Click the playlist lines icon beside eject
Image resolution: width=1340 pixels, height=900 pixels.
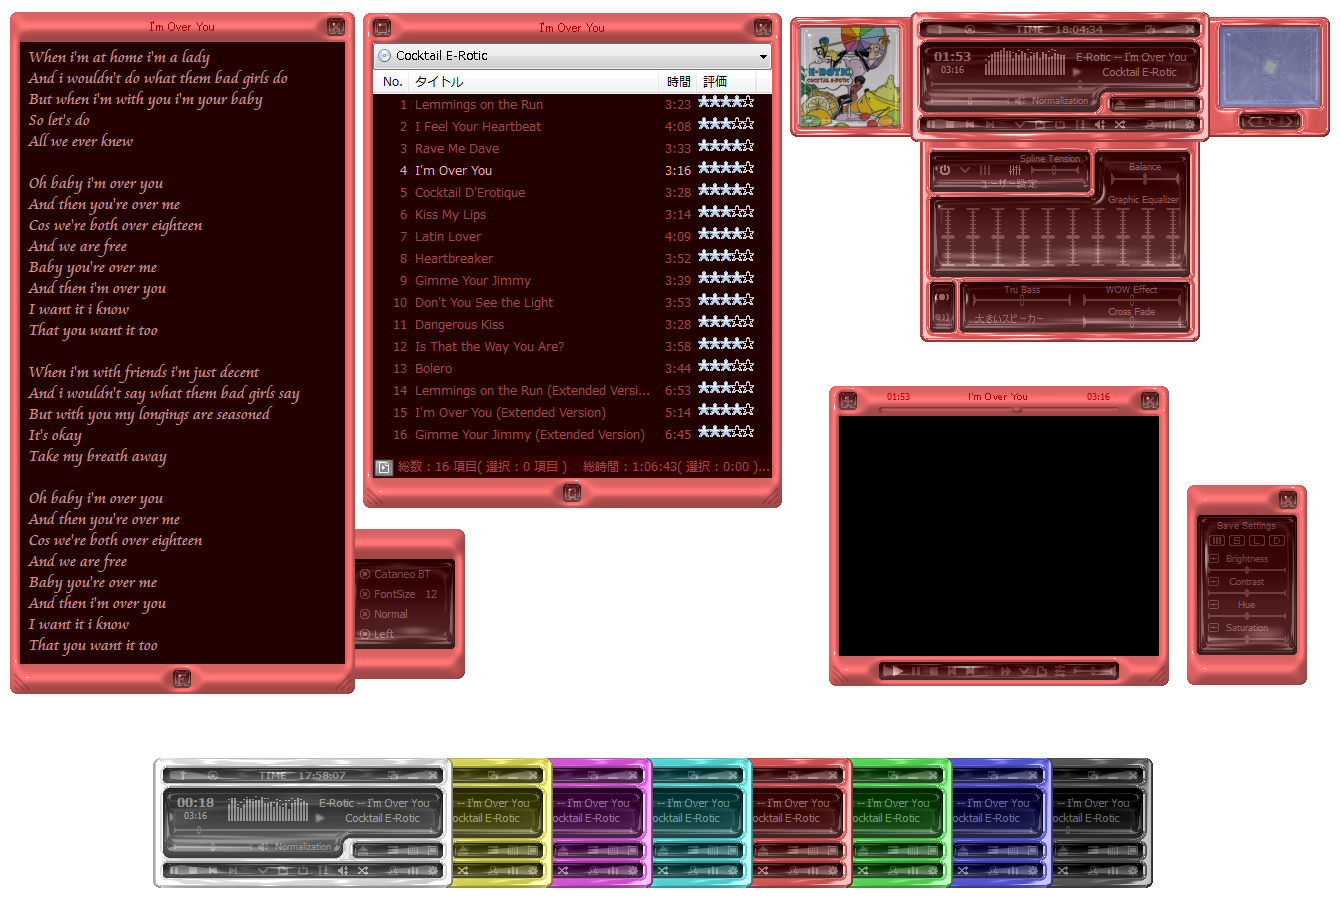(x=1150, y=104)
